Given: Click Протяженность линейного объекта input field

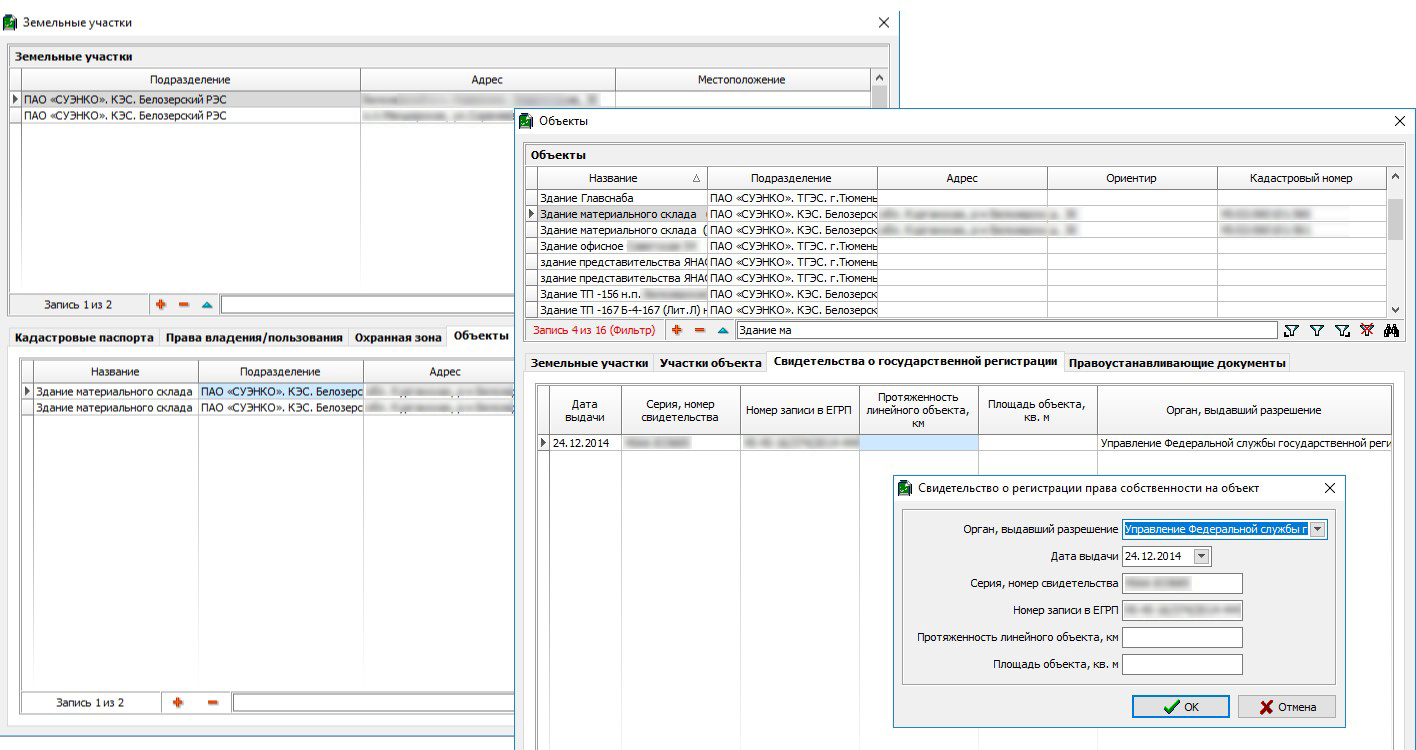Looking at the screenshot, I should click(1182, 637).
